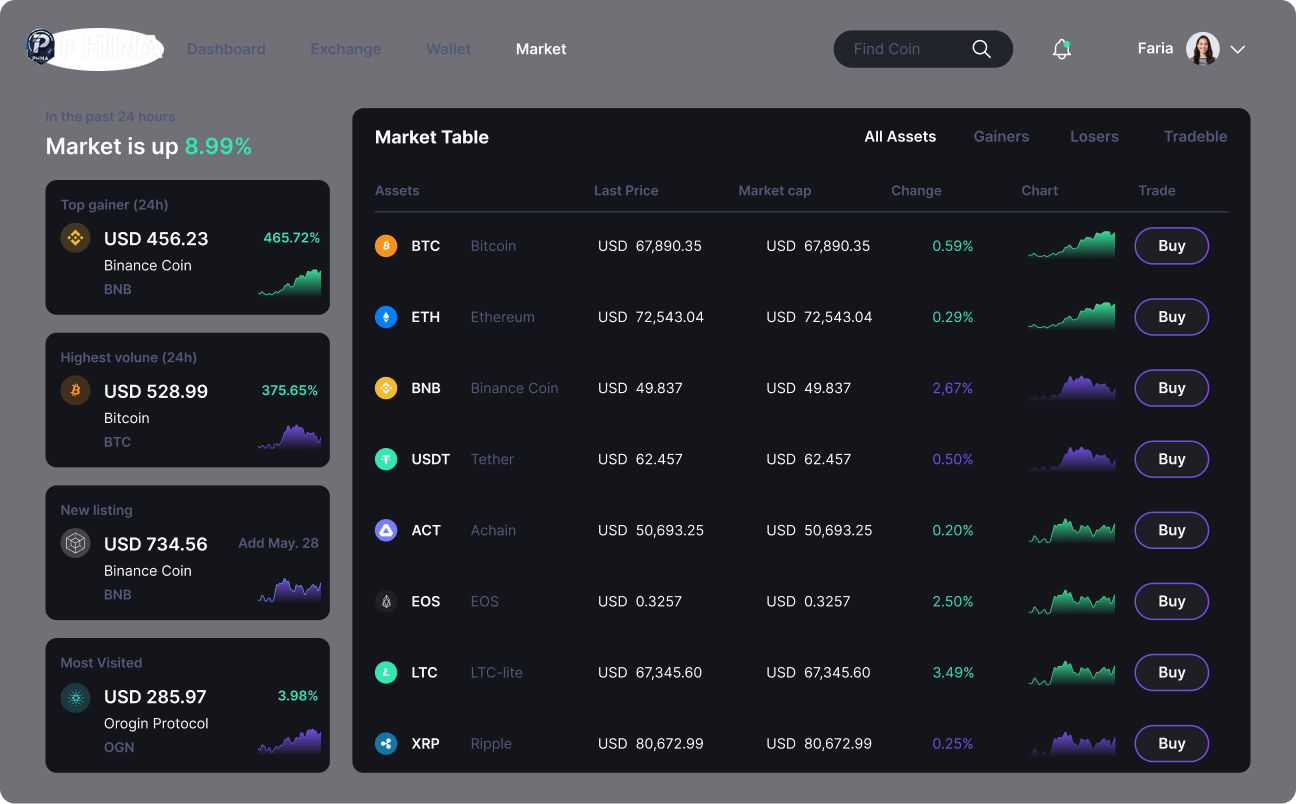
Task: Switch to the Losers tab
Action: tap(1094, 137)
